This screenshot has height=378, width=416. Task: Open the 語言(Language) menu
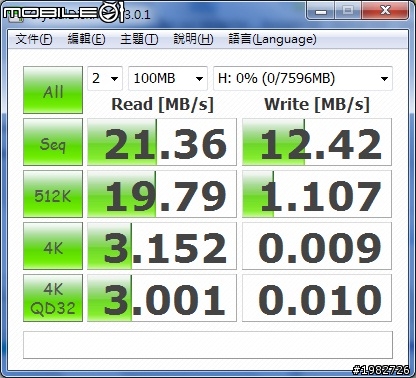272,39
